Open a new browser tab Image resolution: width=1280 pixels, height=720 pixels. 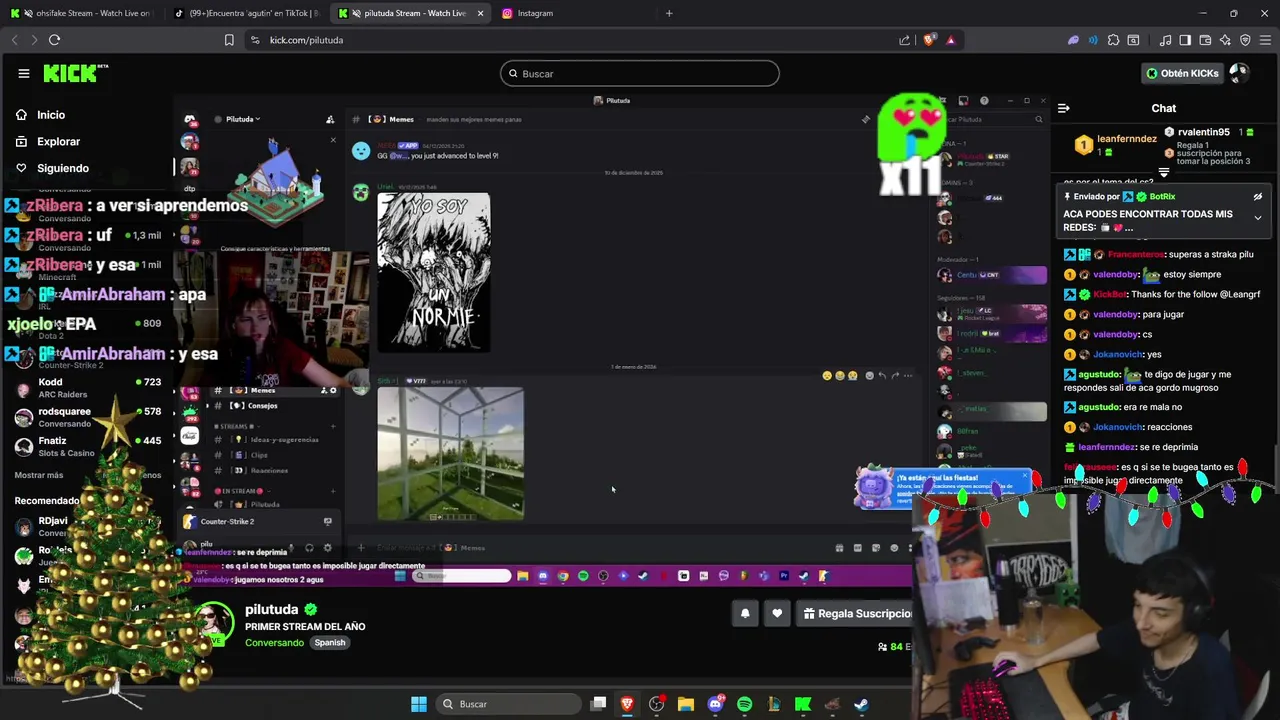click(x=669, y=13)
